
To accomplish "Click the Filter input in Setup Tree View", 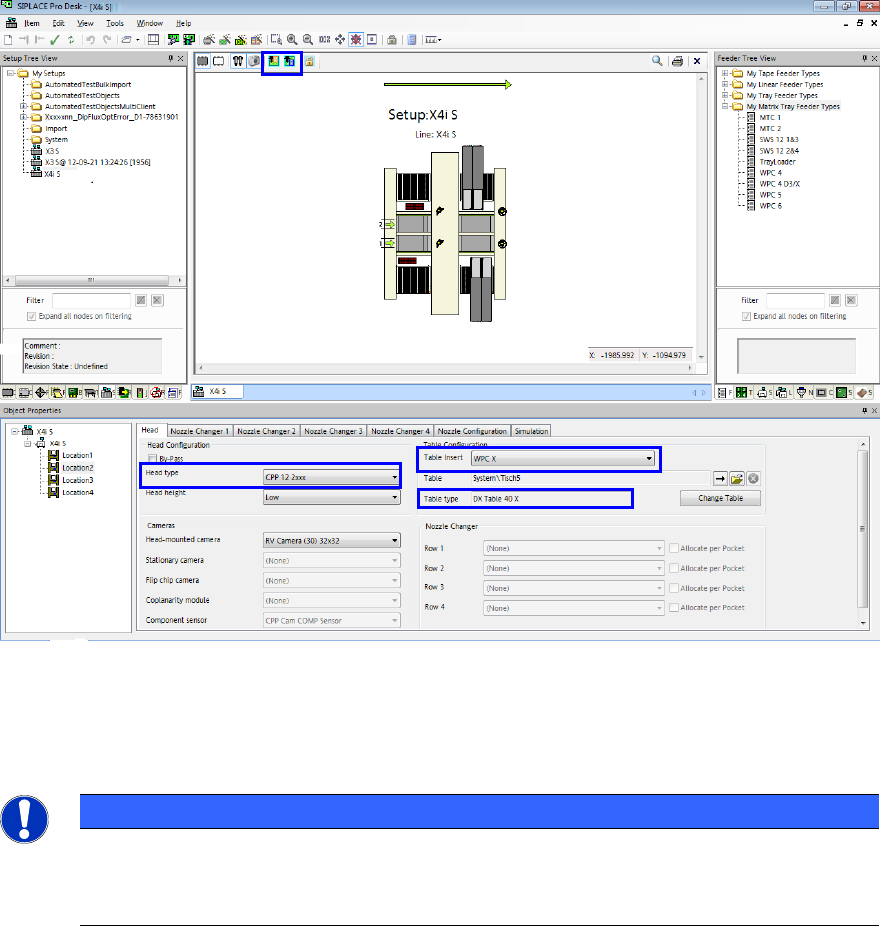I will click(91, 300).
